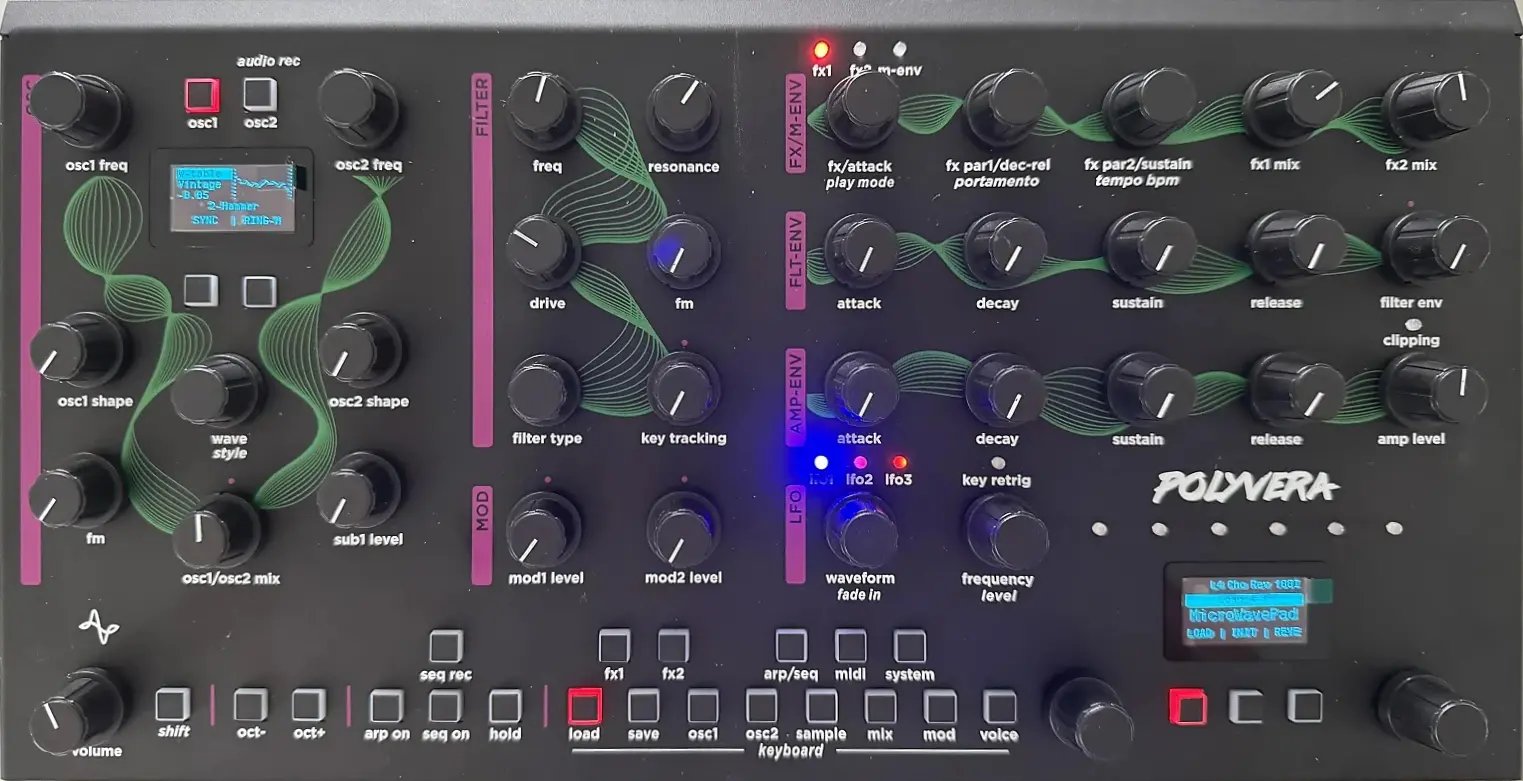Viewport: 1523px width, 781px height.
Task: Adjust the osc2 shape knob
Action: pos(360,352)
